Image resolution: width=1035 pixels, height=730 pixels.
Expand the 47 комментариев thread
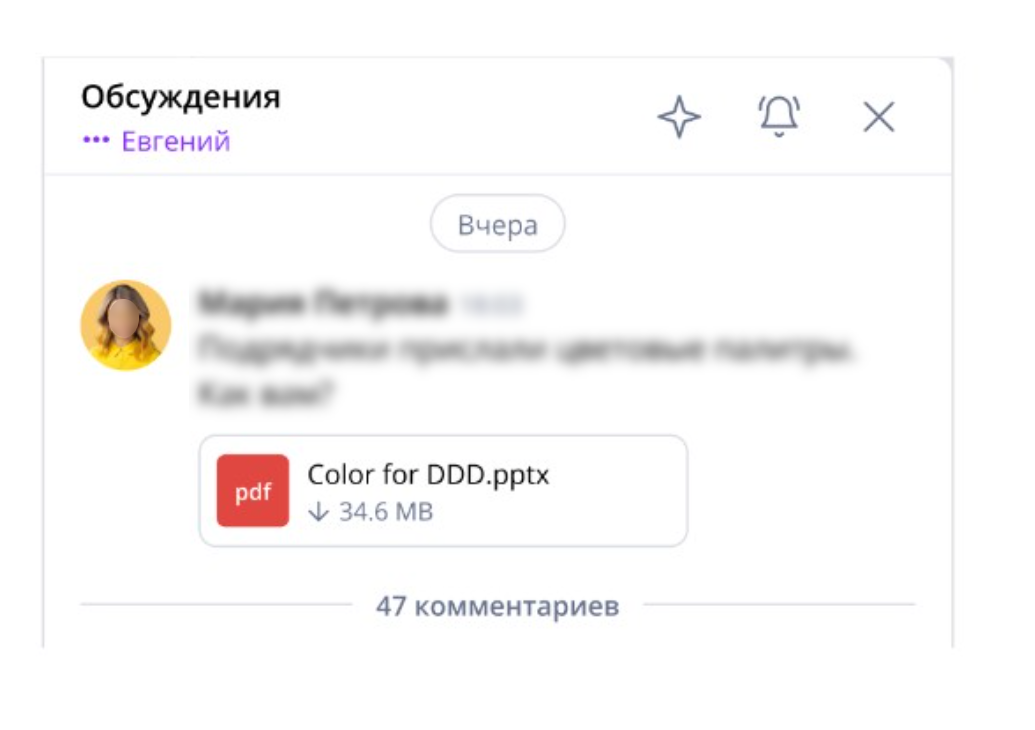[x=497, y=606]
